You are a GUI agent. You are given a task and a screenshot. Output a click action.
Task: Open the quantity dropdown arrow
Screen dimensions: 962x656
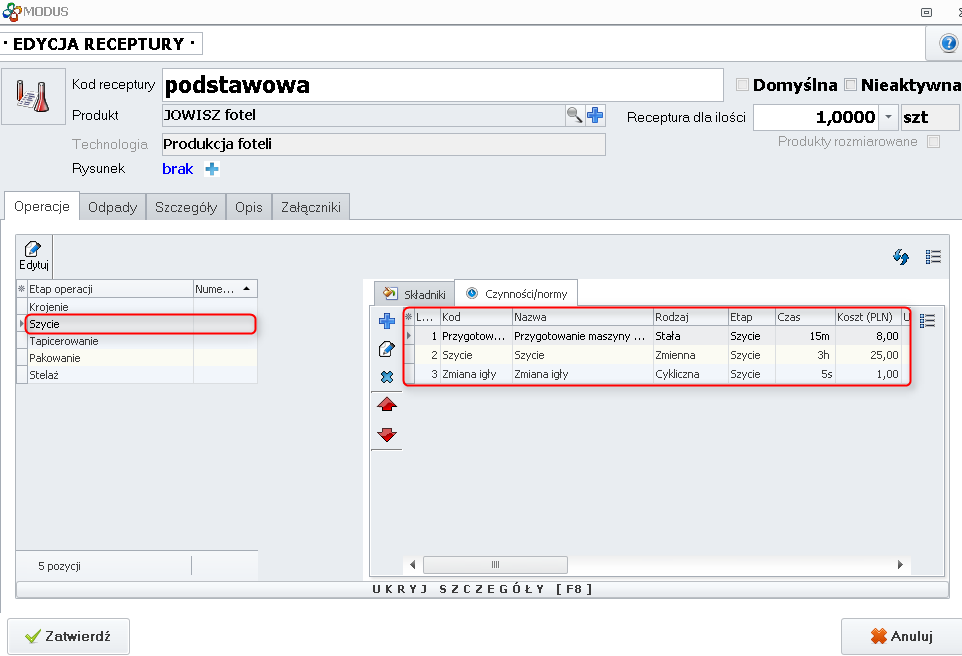tap(889, 118)
